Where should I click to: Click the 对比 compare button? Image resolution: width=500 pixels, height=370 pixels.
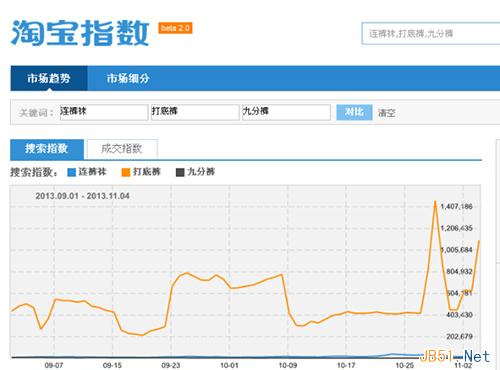click(354, 112)
